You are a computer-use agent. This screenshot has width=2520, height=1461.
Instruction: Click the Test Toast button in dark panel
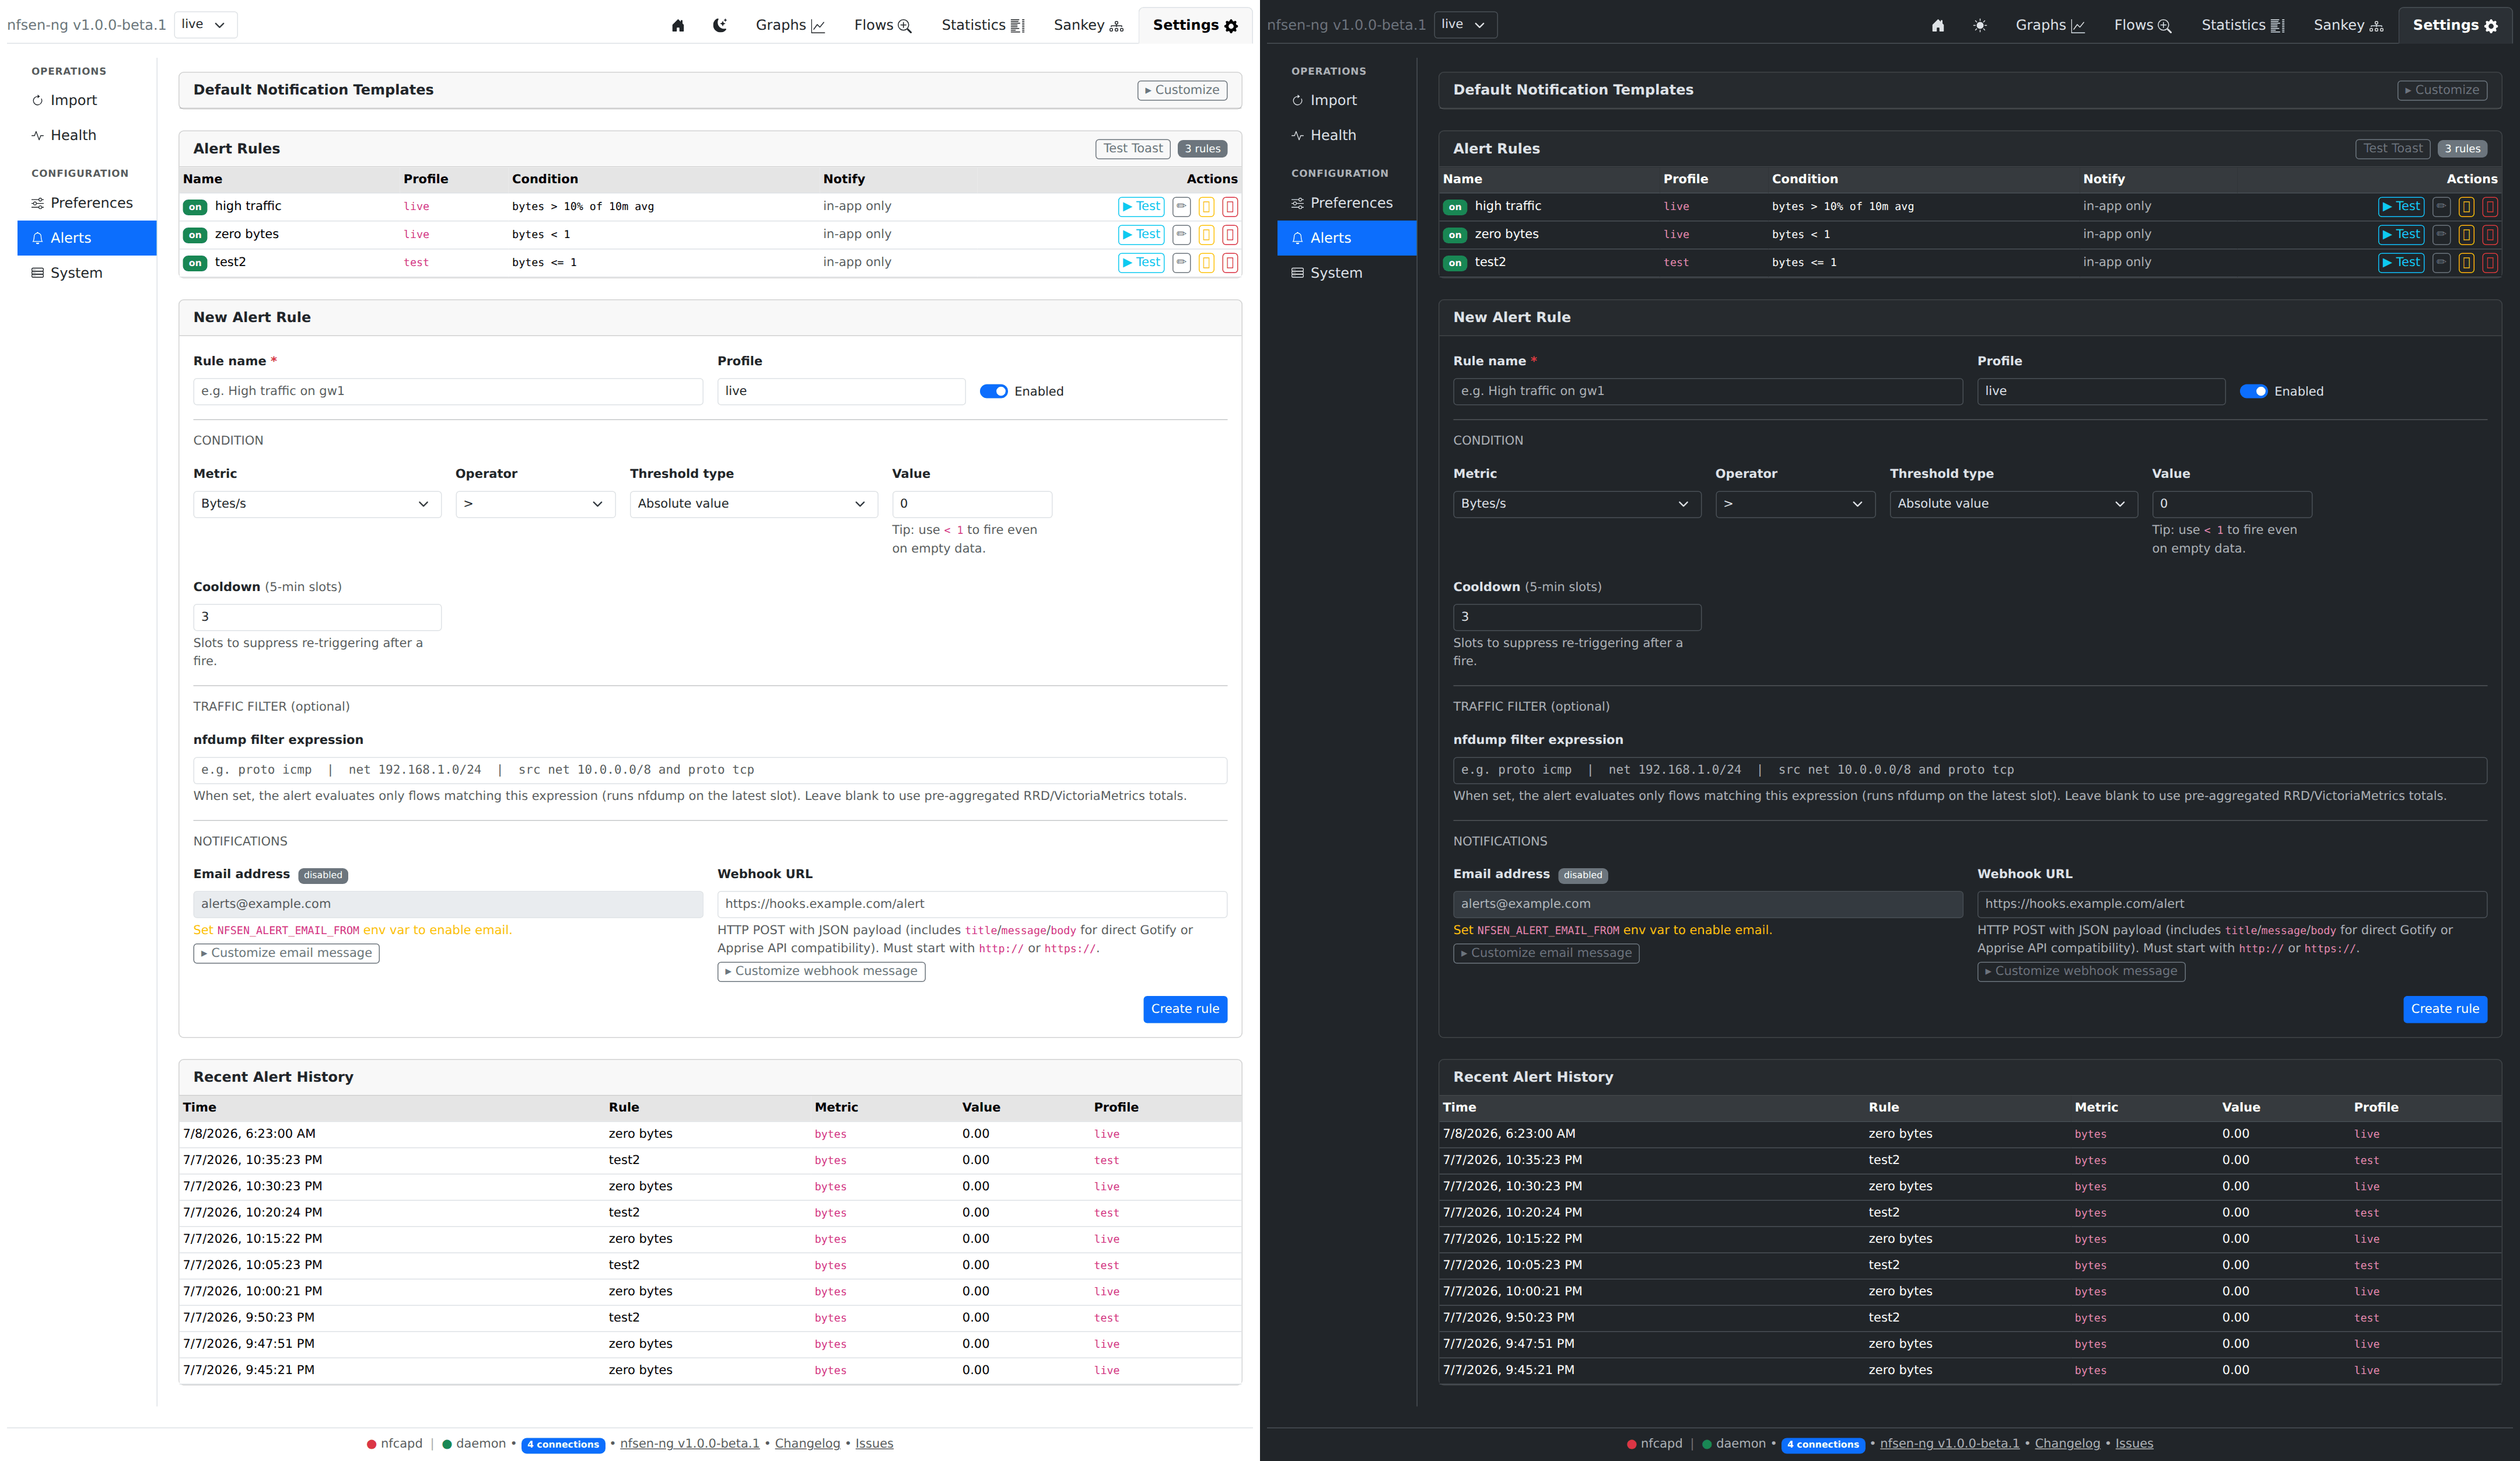coord(2393,149)
